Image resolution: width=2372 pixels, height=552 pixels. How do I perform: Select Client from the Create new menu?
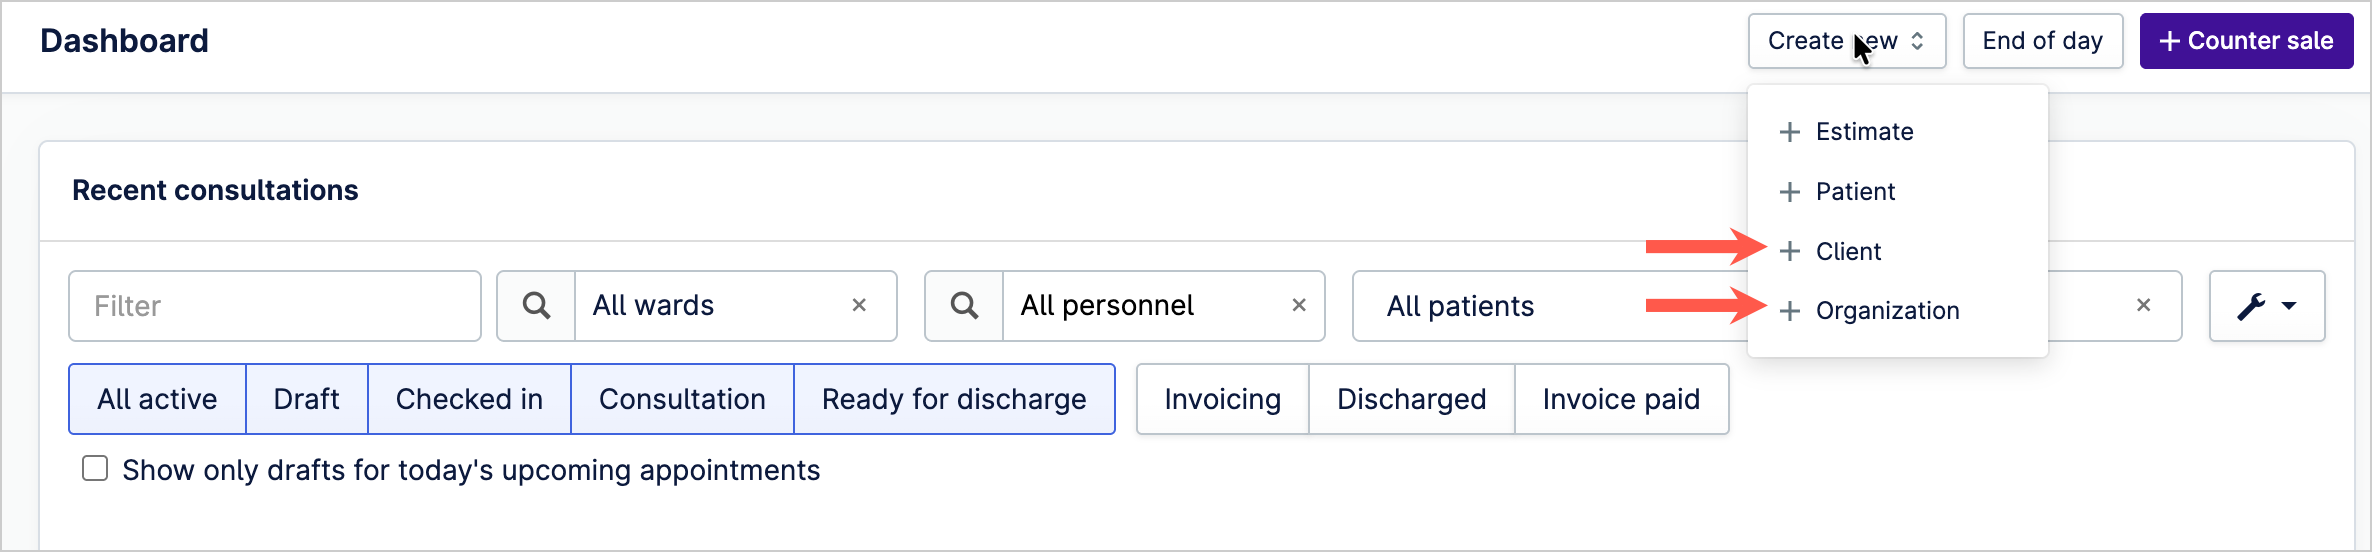[1848, 251]
